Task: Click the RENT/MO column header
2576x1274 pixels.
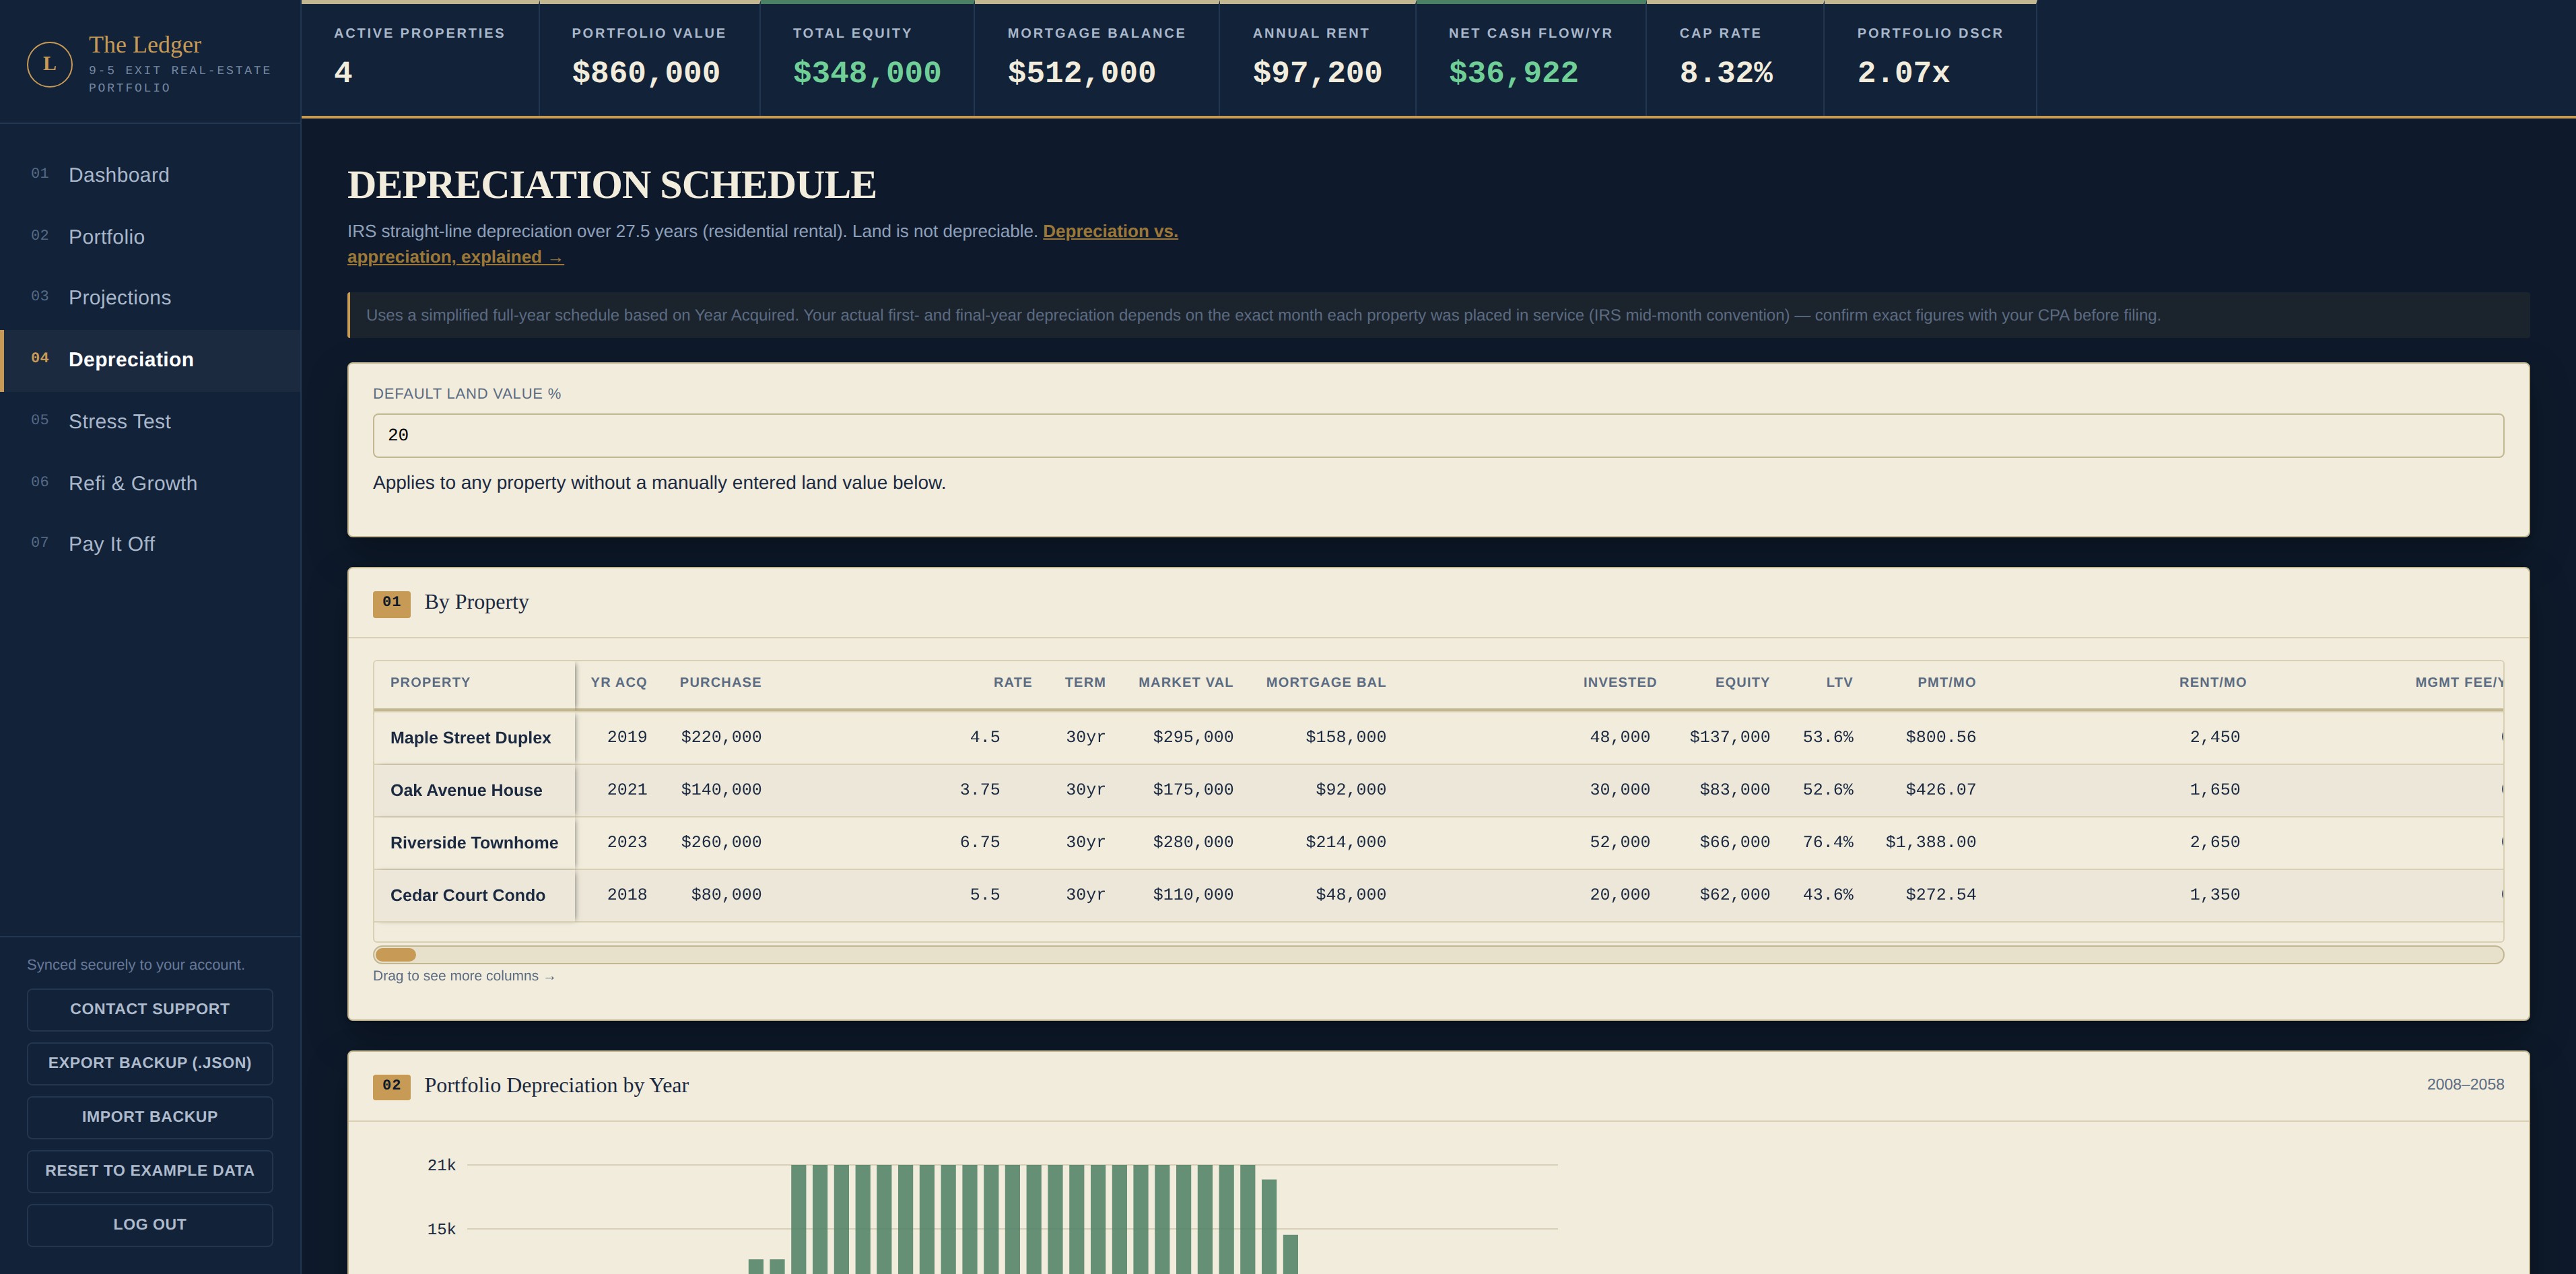Action: click(x=2212, y=683)
